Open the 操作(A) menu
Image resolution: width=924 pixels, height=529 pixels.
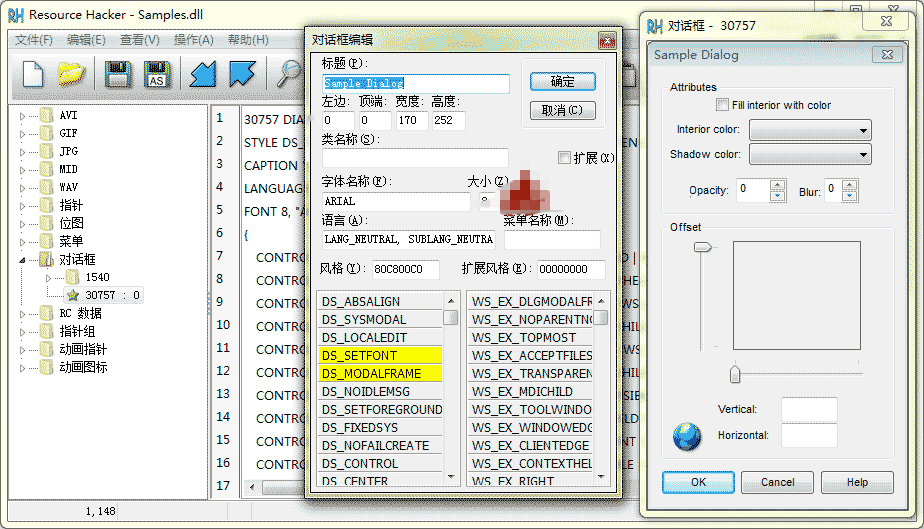[x=193, y=39]
